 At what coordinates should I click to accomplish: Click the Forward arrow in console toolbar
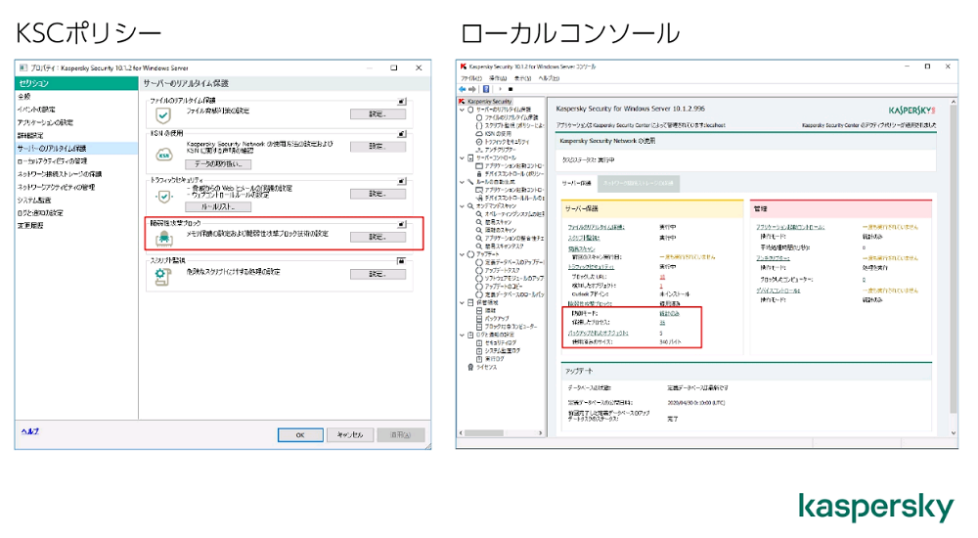(472, 89)
